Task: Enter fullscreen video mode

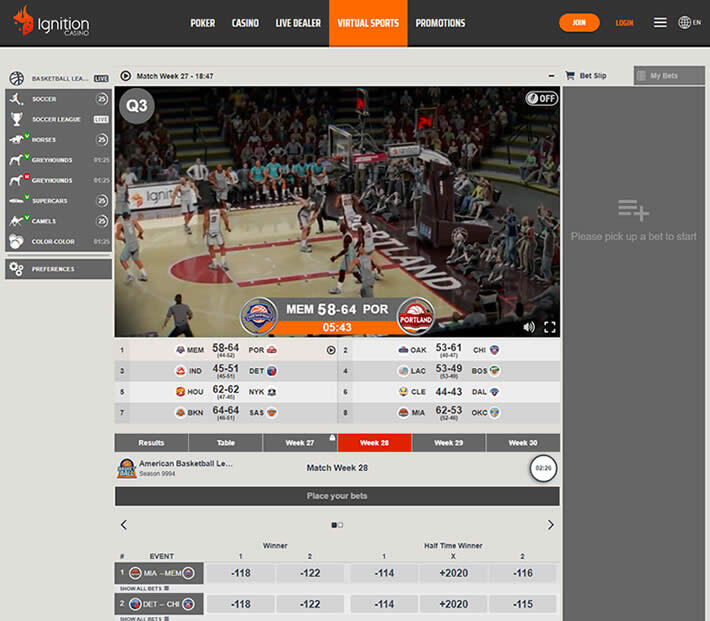Action: point(550,327)
